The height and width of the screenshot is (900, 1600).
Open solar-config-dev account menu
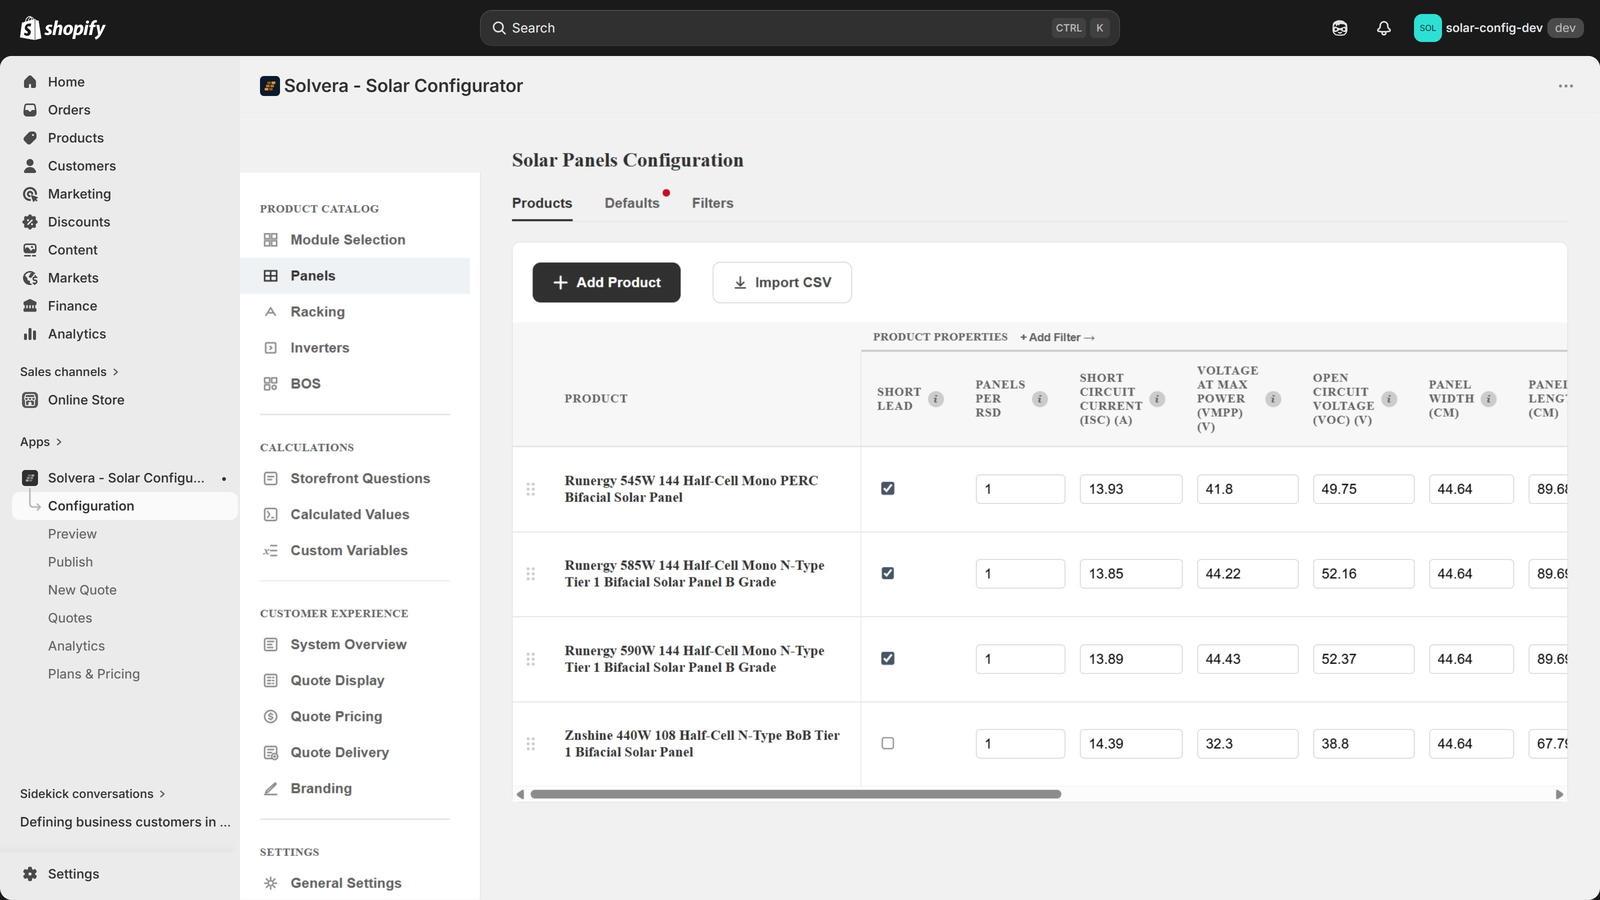point(1498,28)
